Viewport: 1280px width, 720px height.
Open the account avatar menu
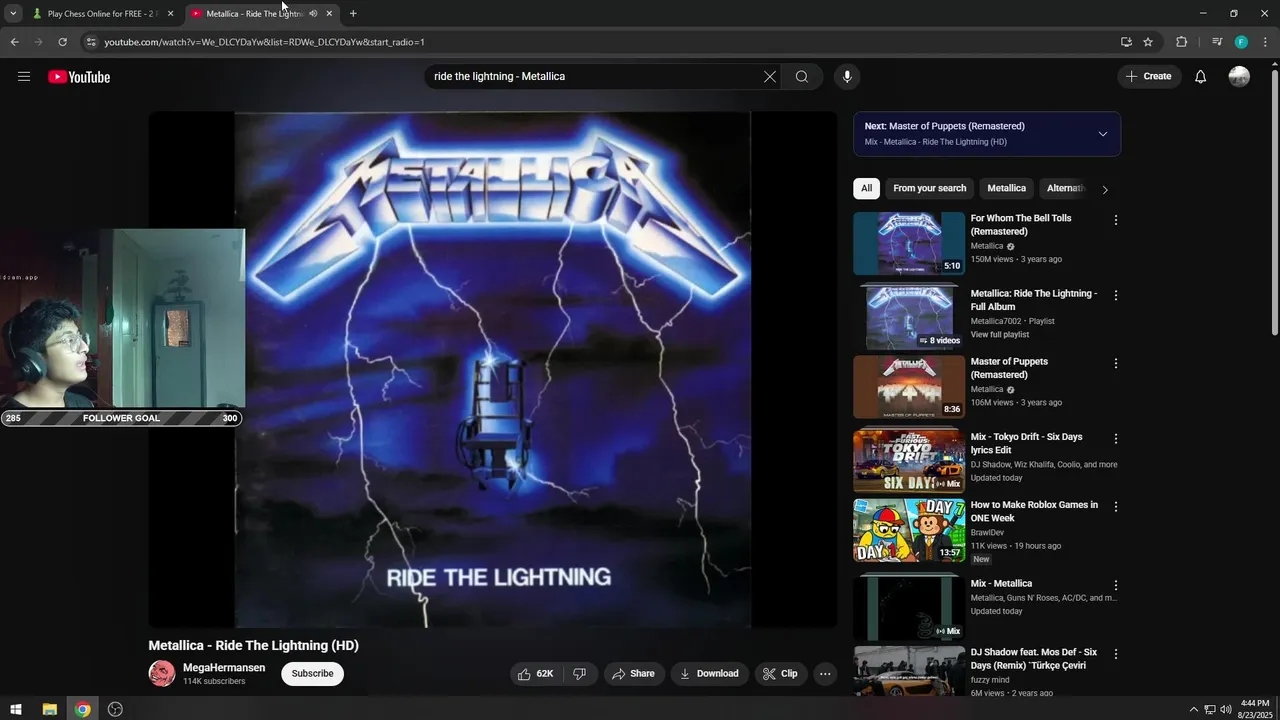1239,77
